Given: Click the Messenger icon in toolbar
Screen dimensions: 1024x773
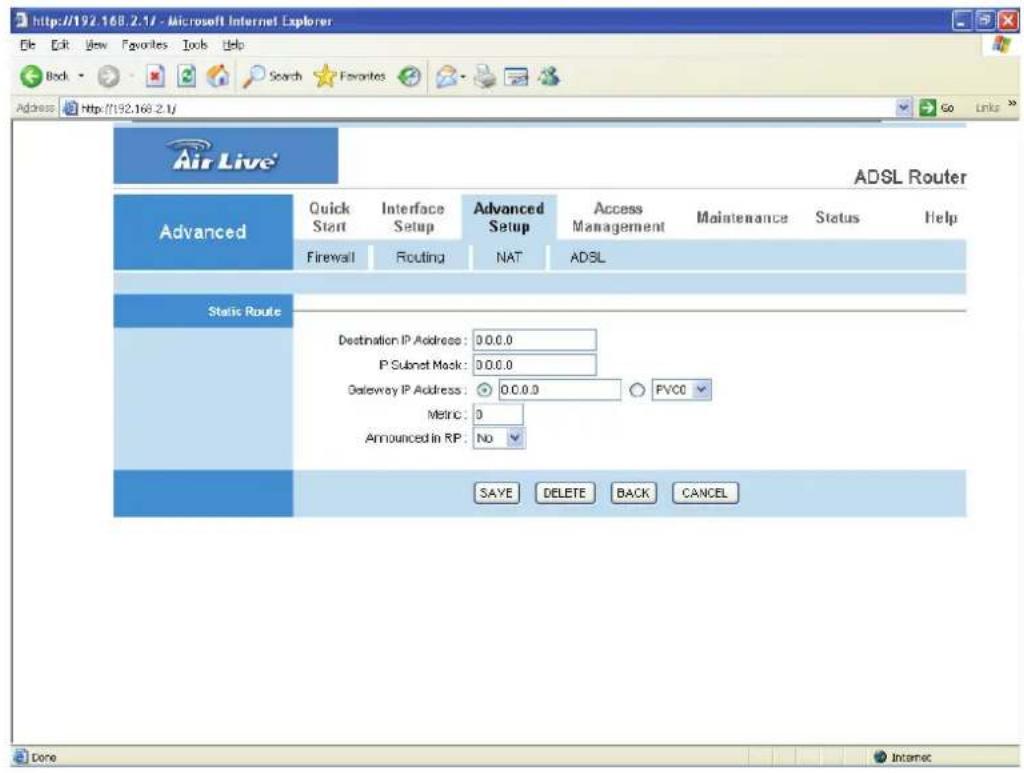Looking at the screenshot, I should click(x=549, y=76).
